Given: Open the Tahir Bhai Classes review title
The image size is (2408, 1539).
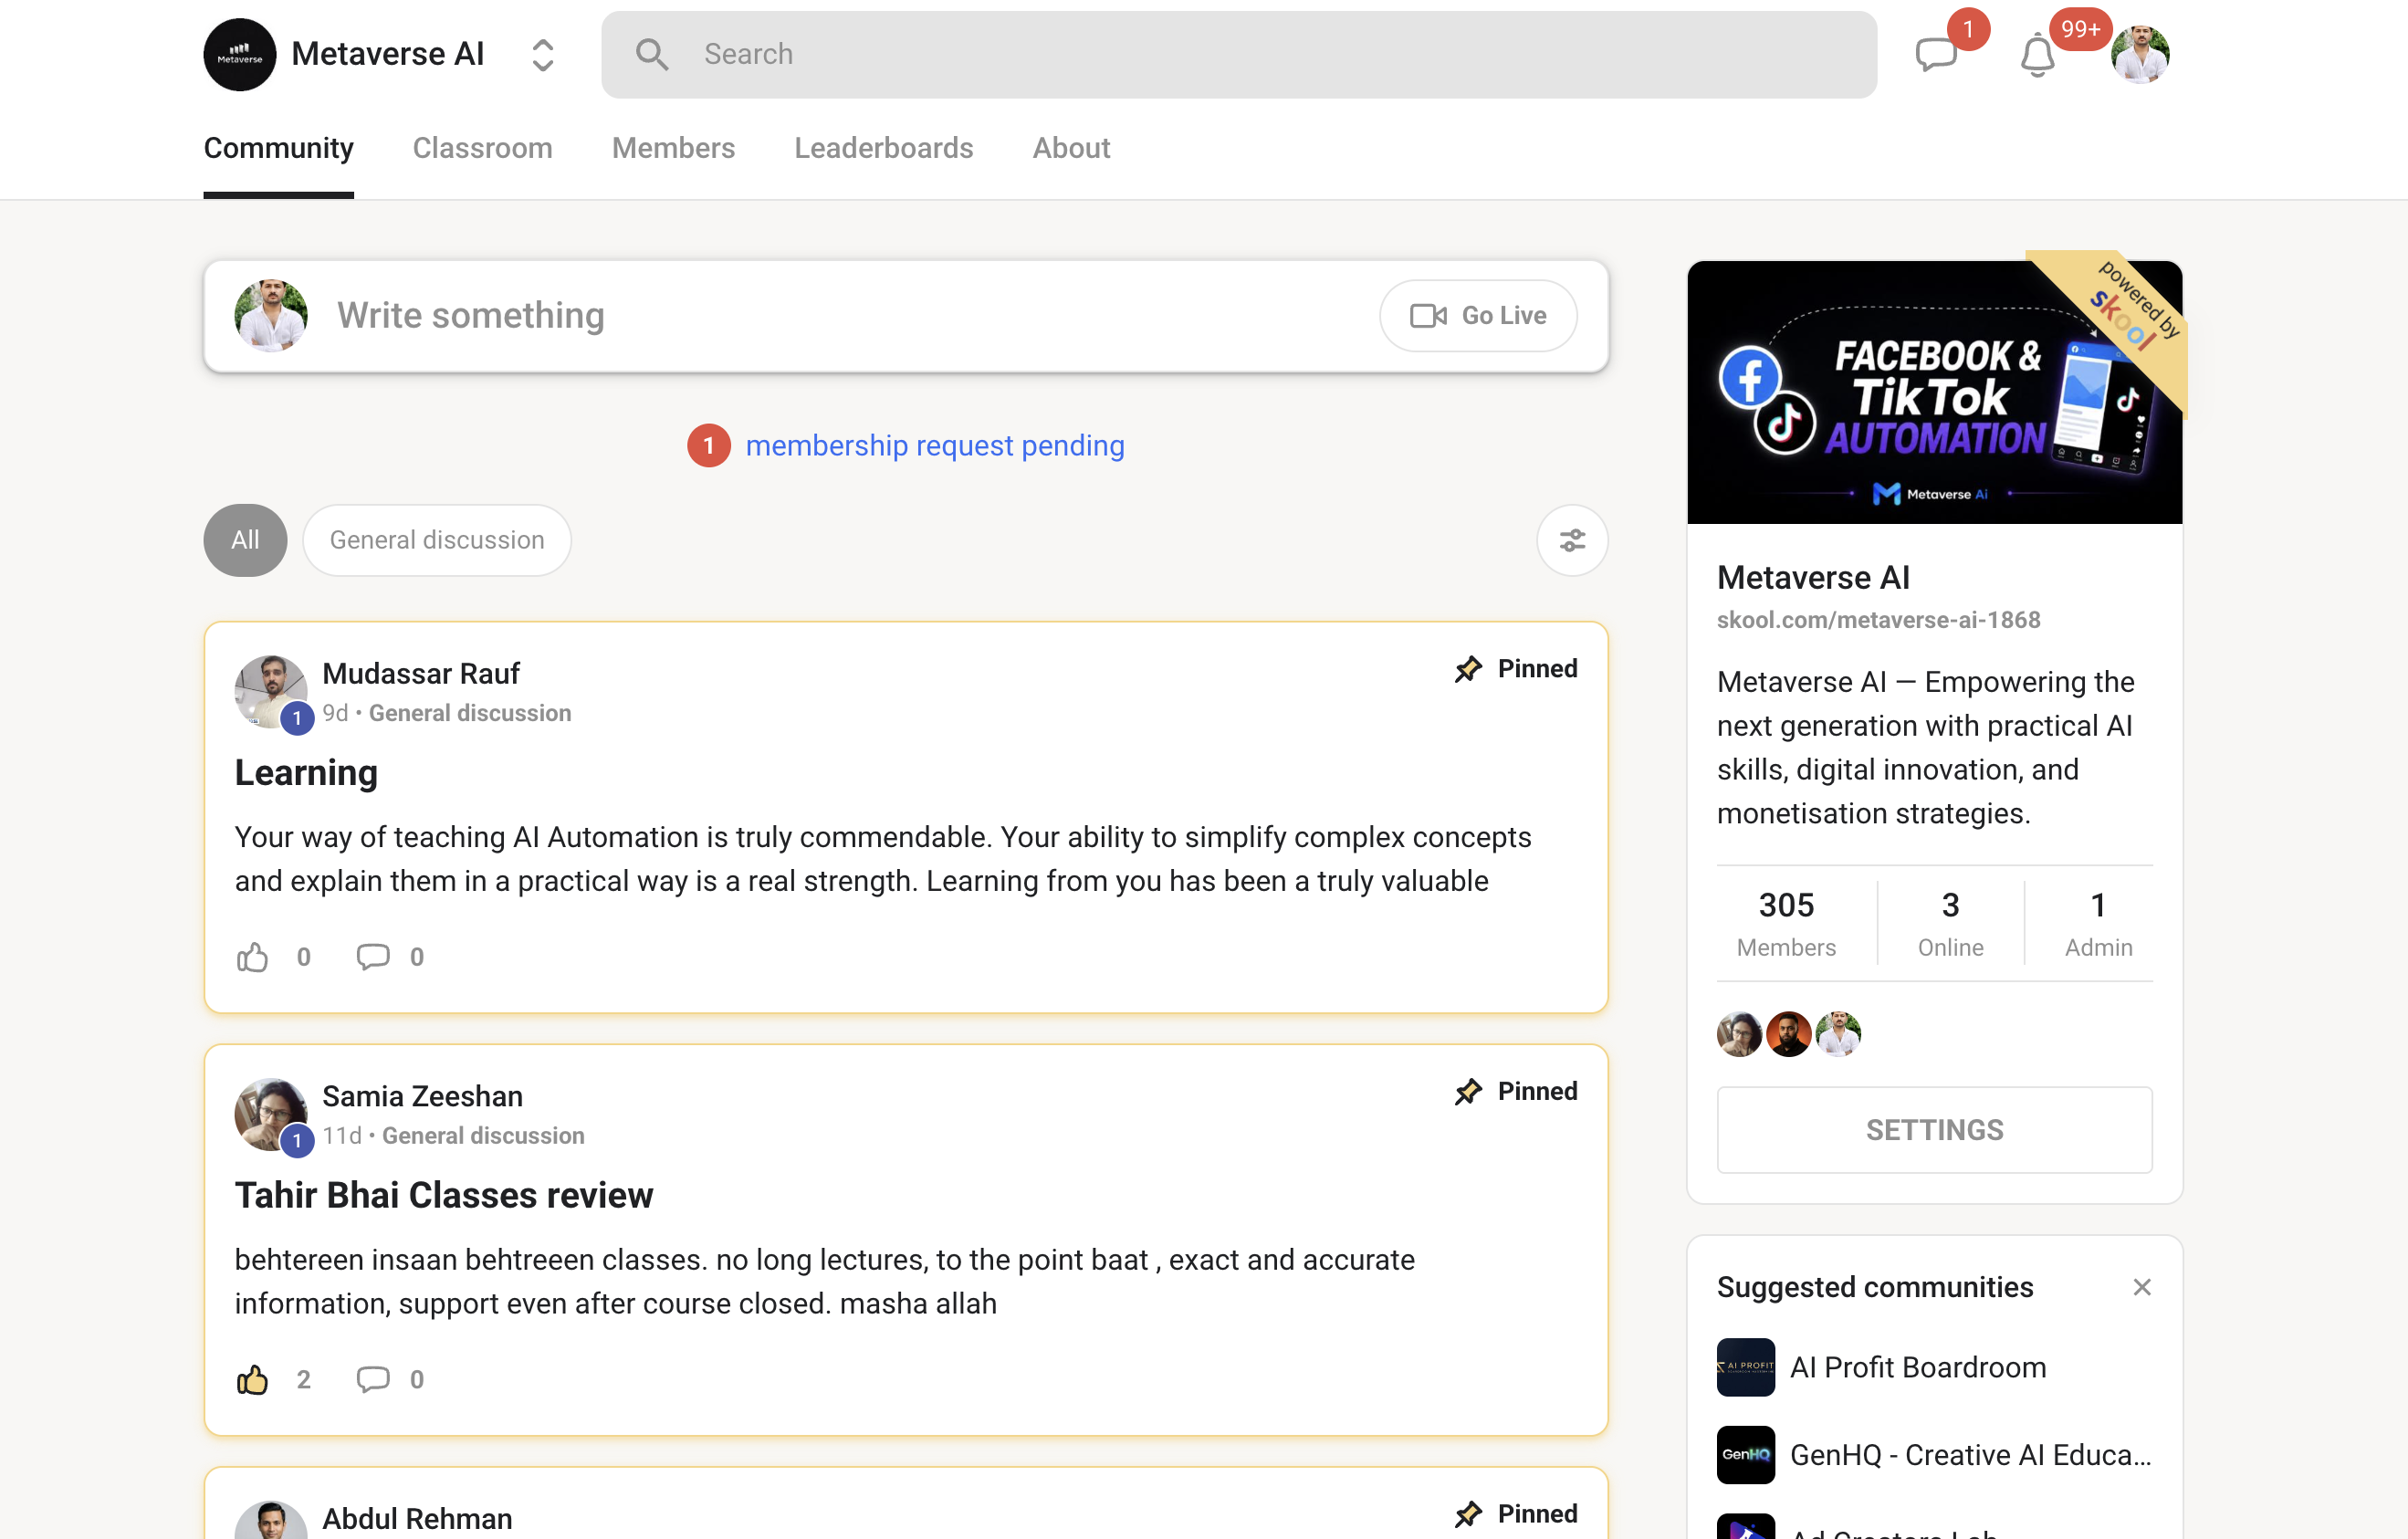Looking at the screenshot, I should 444,1196.
